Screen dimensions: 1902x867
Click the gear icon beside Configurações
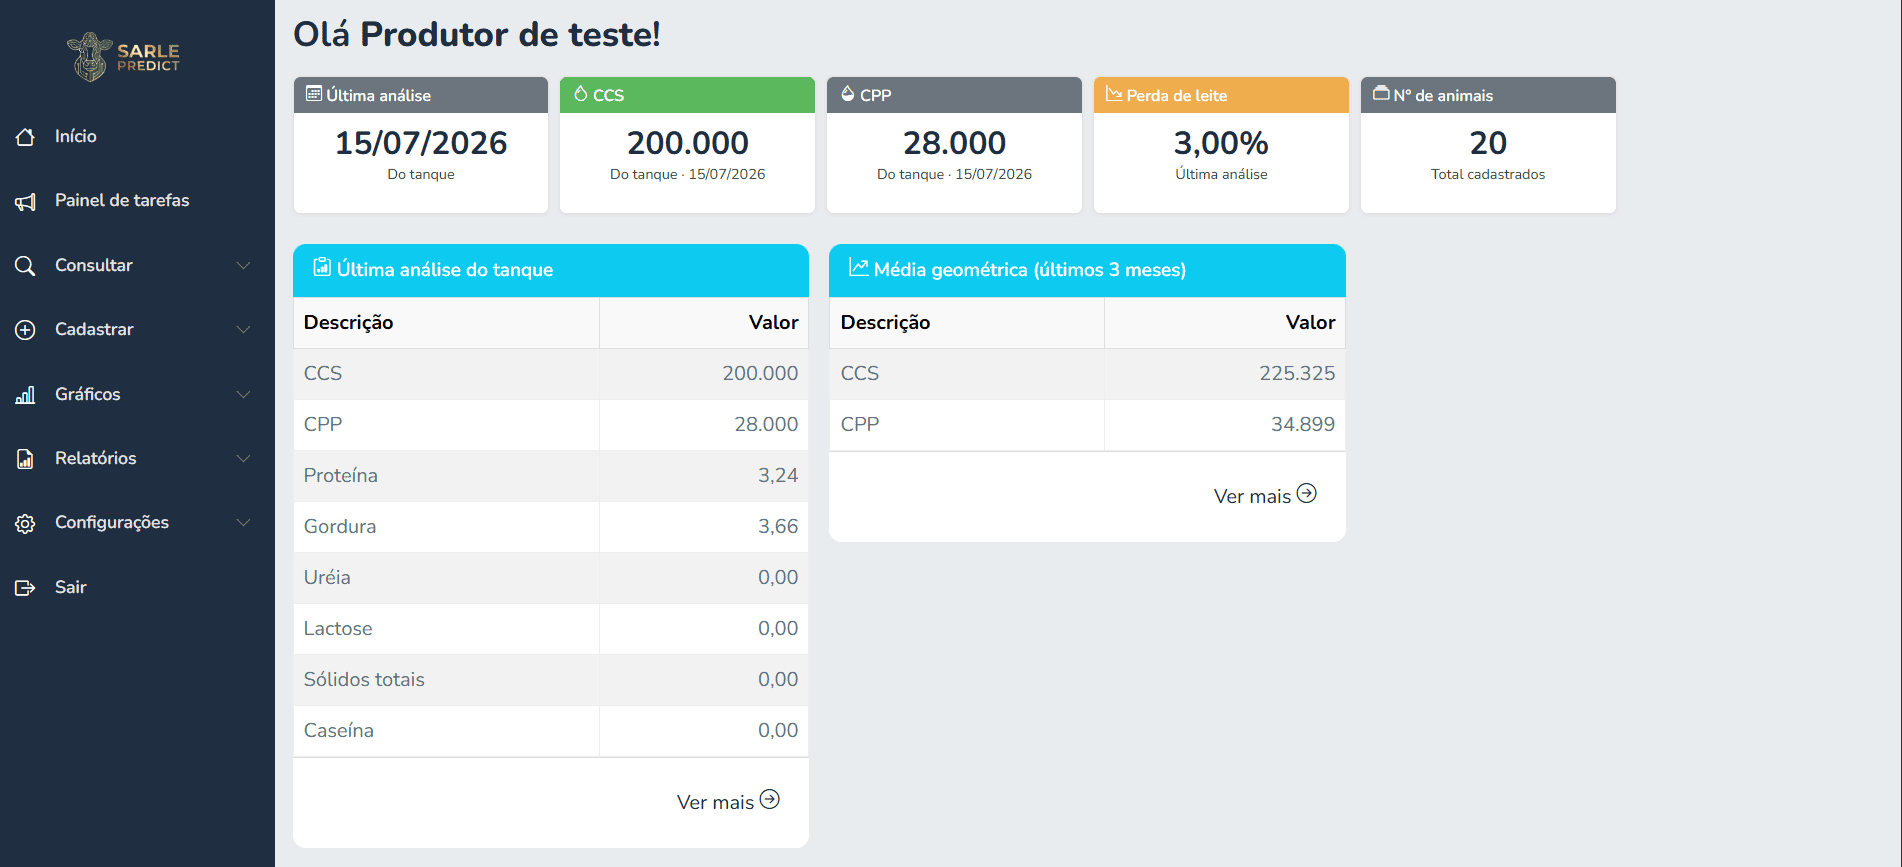click(x=25, y=523)
